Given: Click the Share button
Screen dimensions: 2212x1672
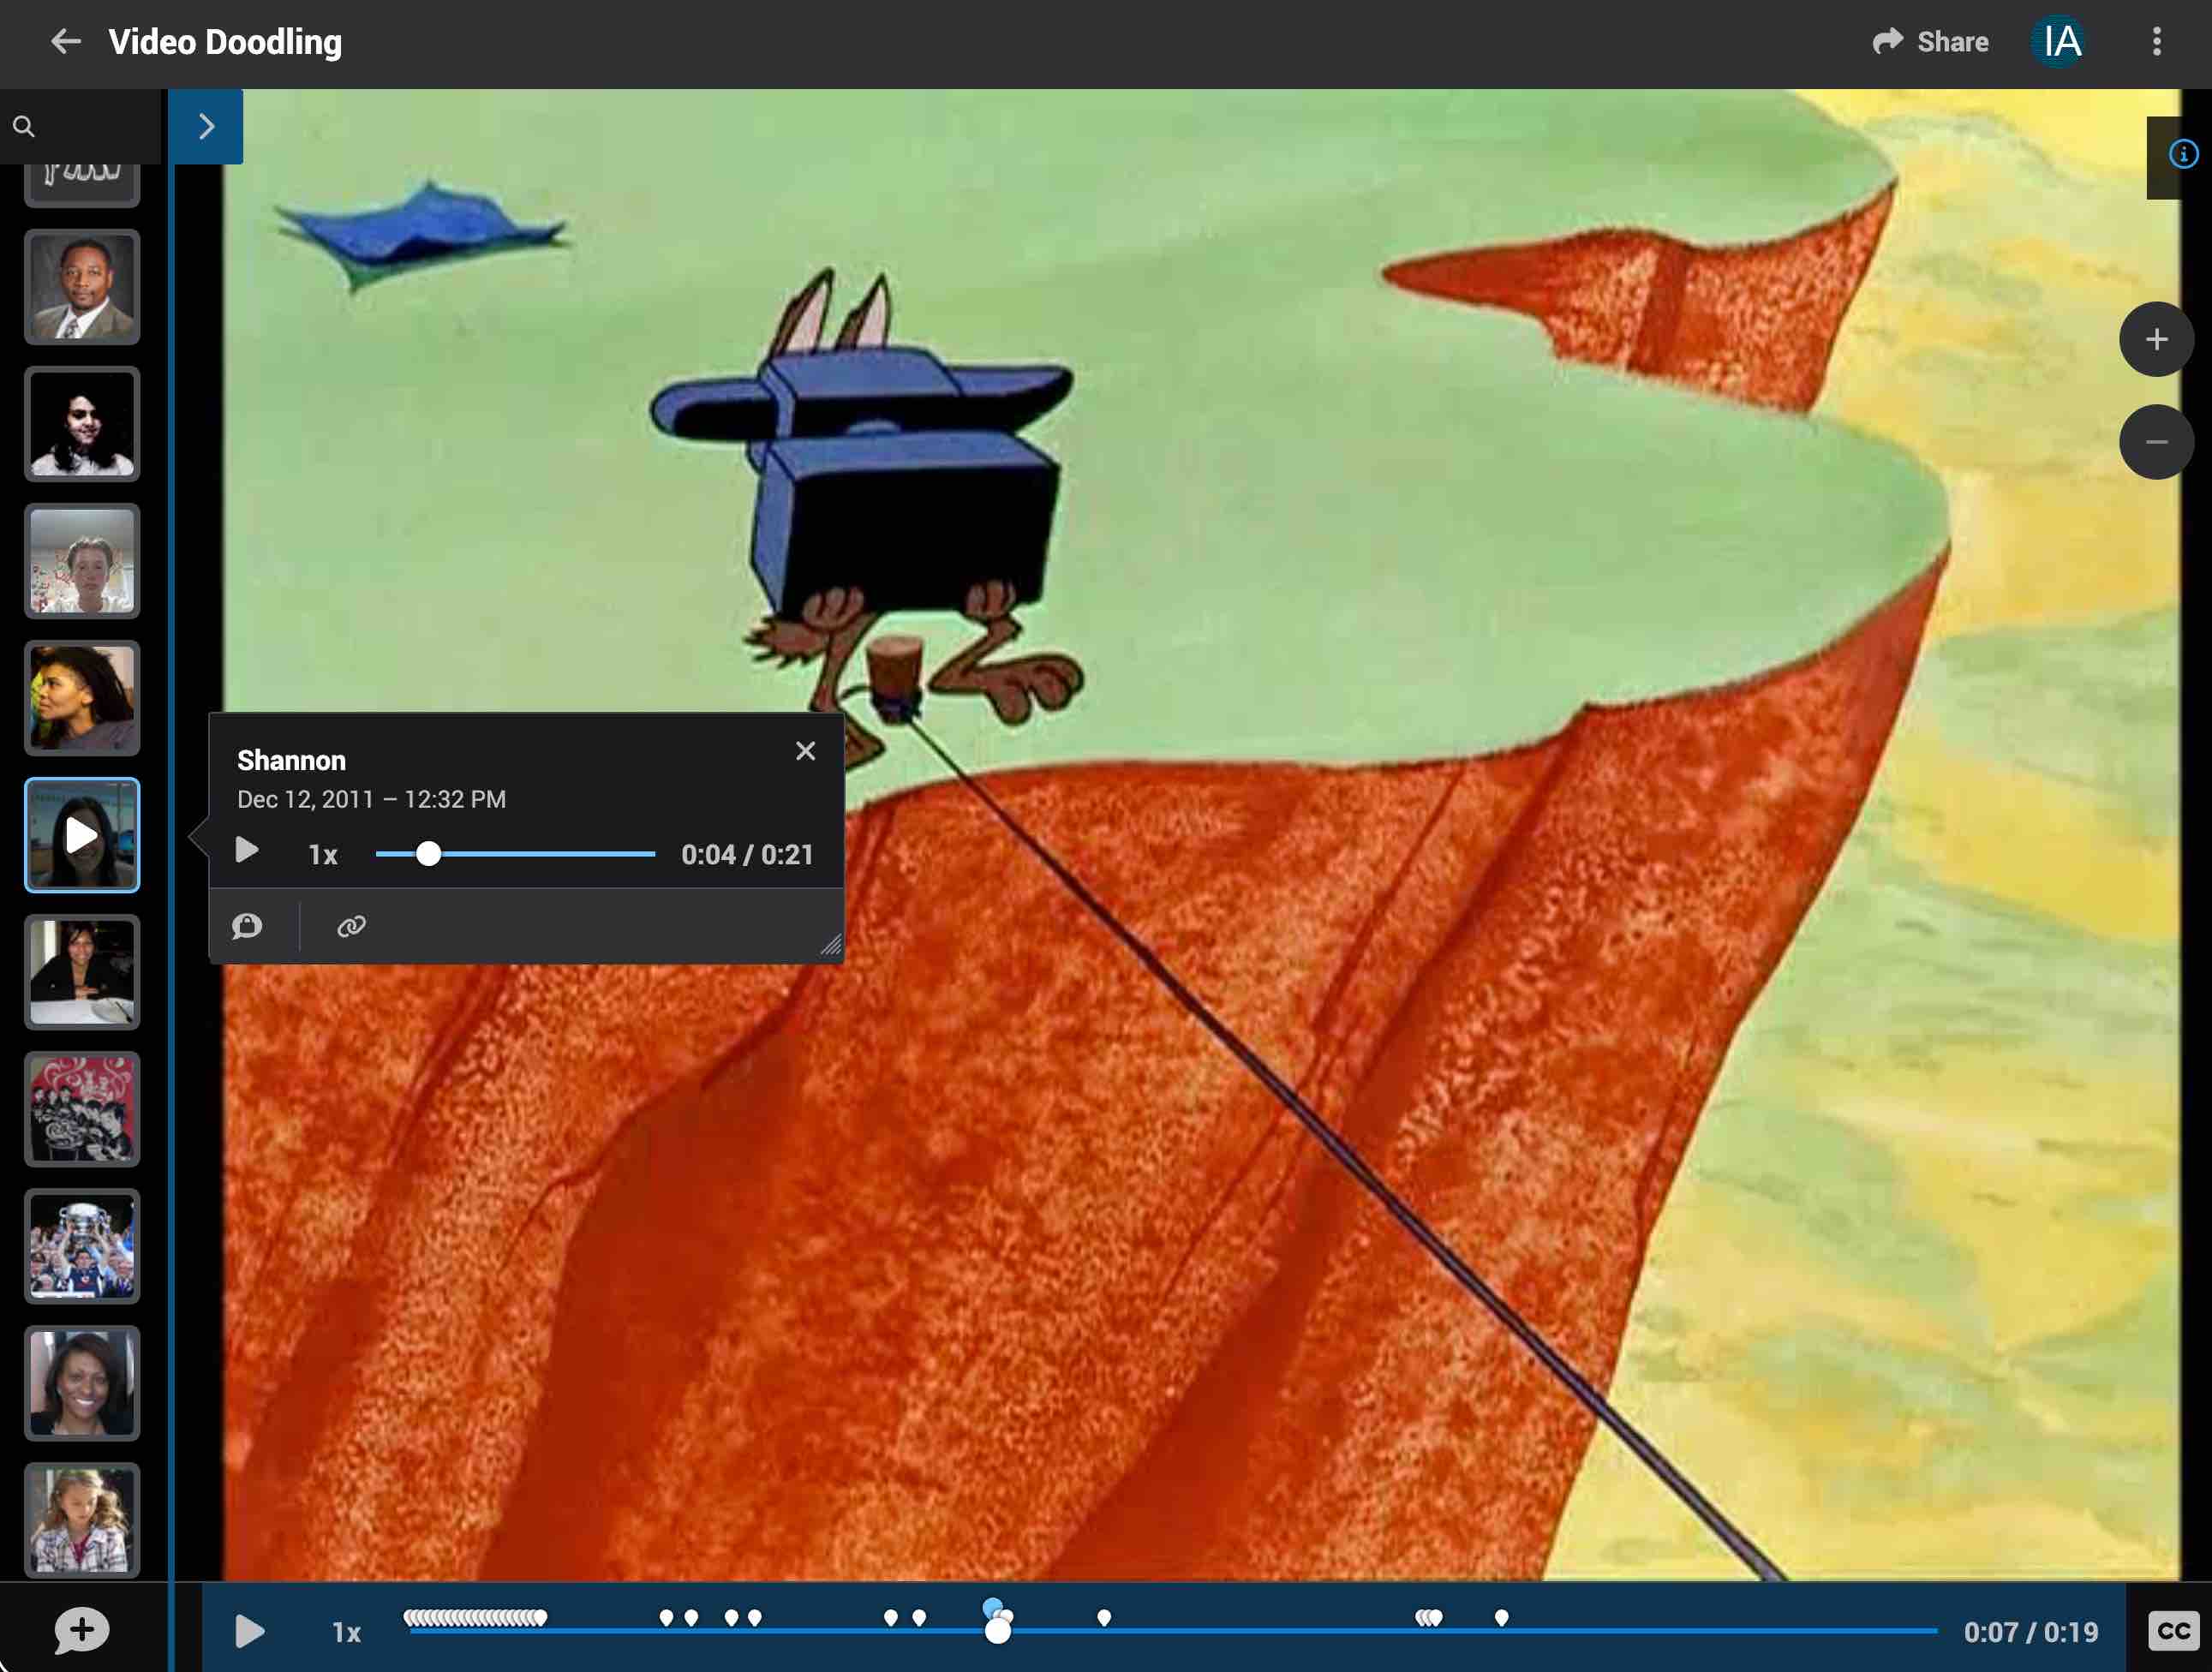Looking at the screenshot, I should pos(1931,42).
